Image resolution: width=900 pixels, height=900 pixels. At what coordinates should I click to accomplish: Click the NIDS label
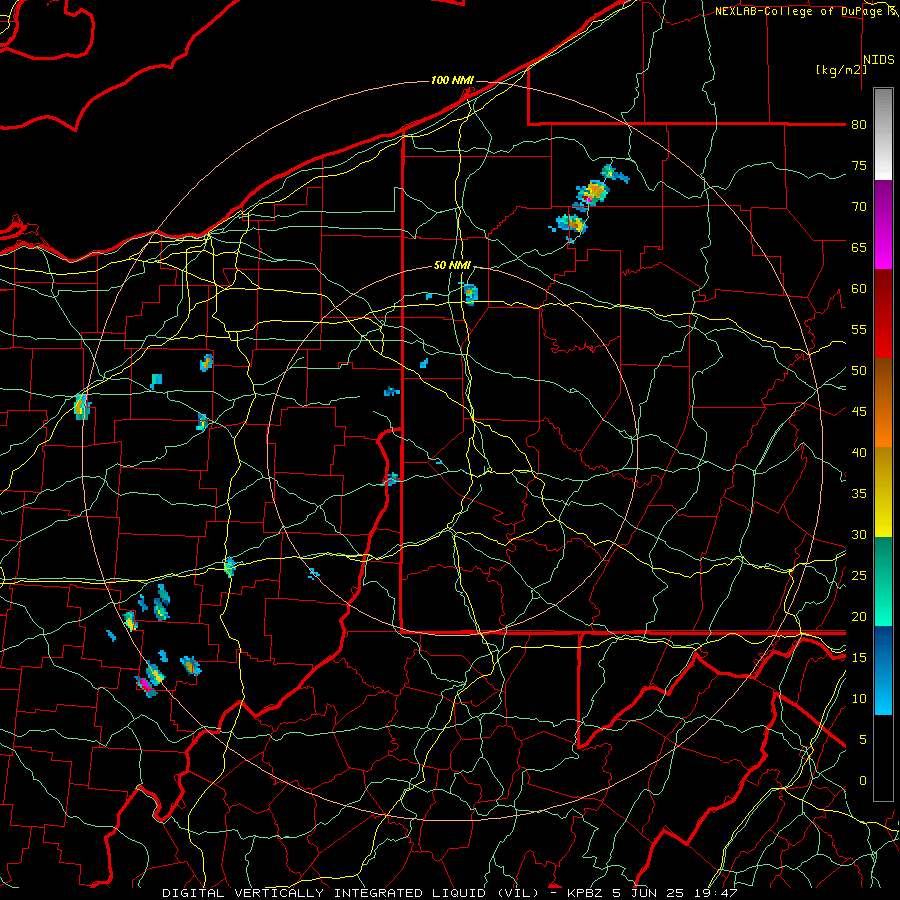pyautogui.click(x=879, y=60)
